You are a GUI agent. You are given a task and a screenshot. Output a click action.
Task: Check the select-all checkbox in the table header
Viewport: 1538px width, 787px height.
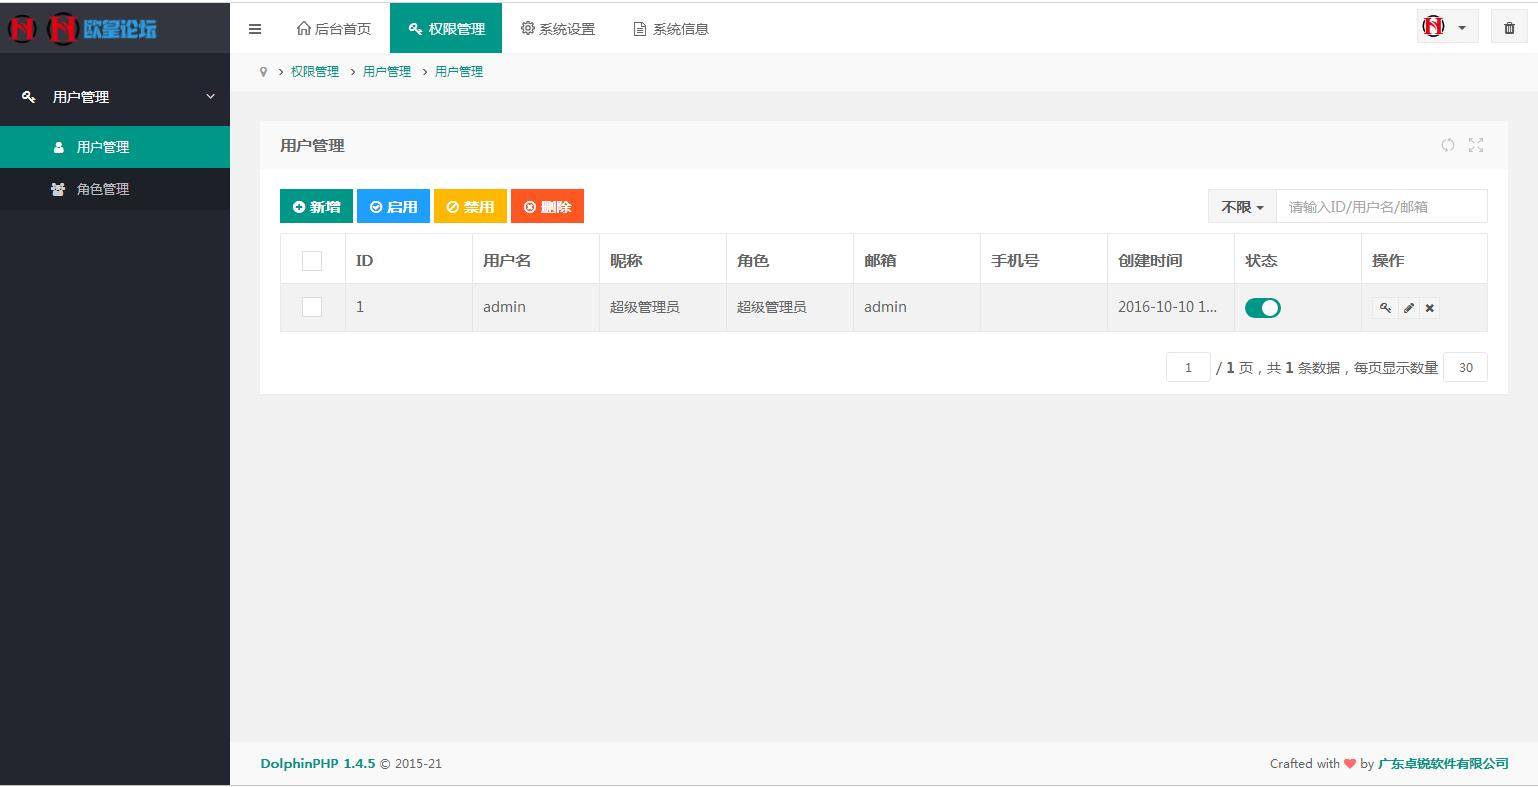[311, 260]
